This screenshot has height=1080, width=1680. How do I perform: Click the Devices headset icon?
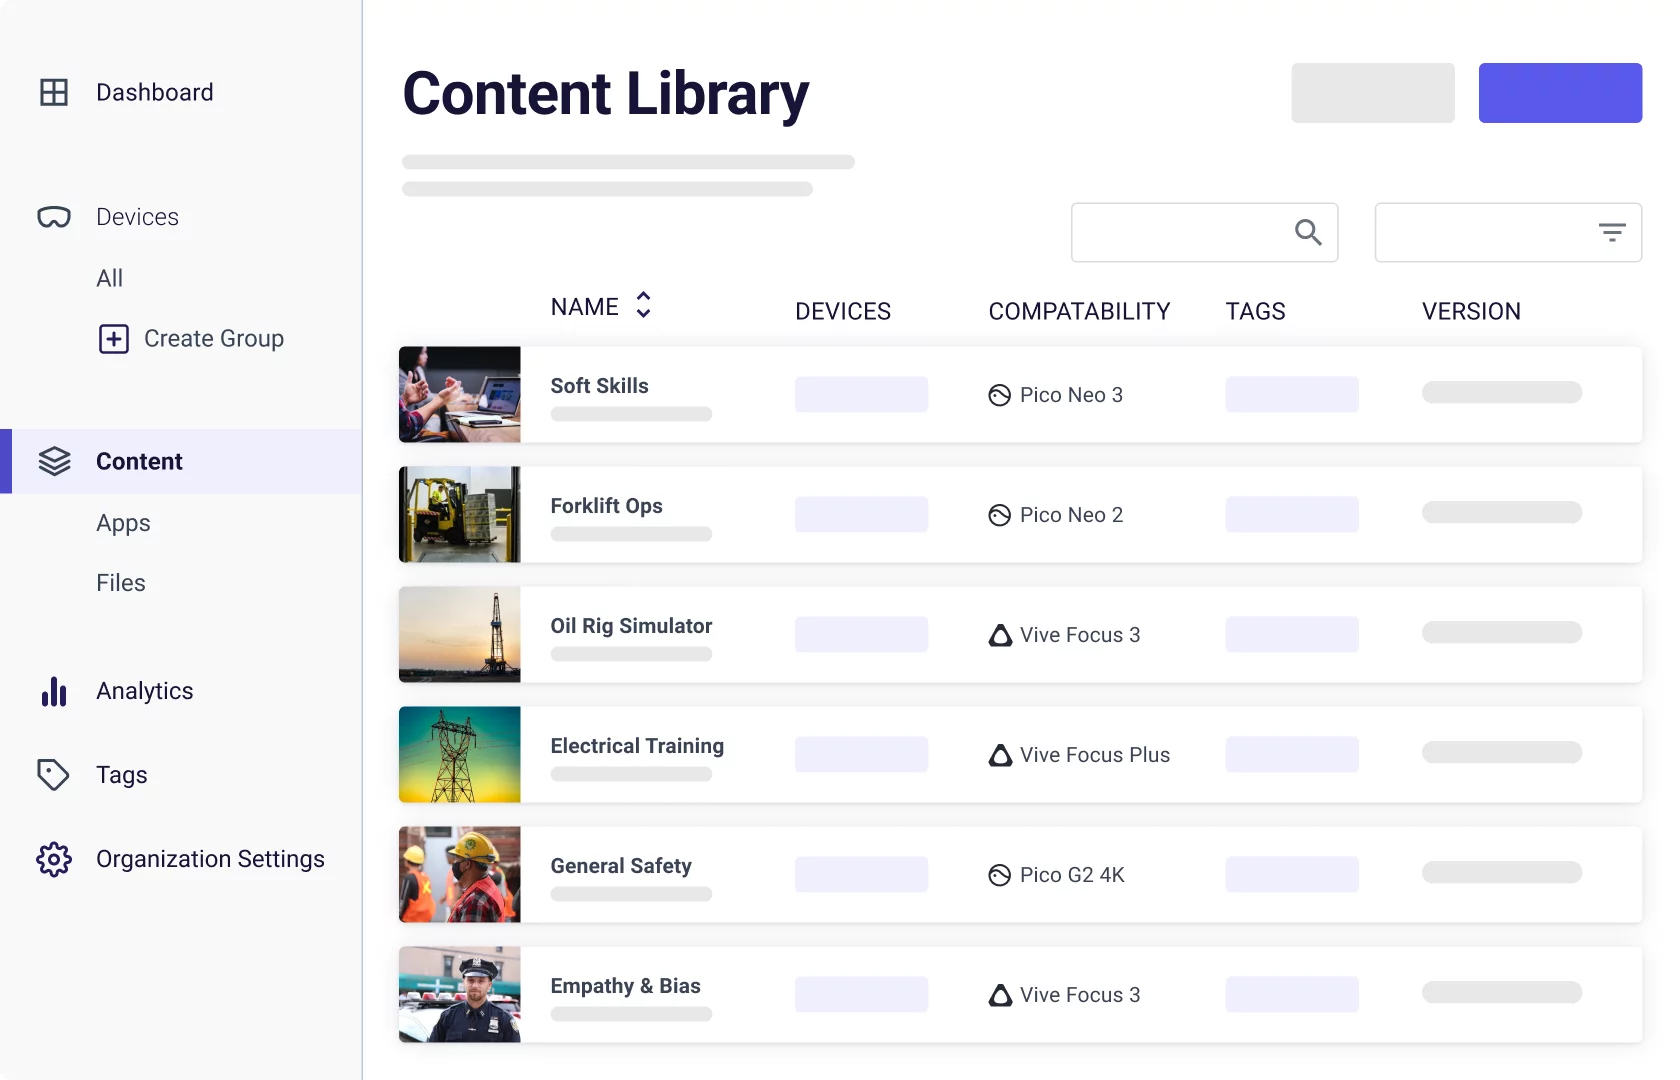[53, 217]
